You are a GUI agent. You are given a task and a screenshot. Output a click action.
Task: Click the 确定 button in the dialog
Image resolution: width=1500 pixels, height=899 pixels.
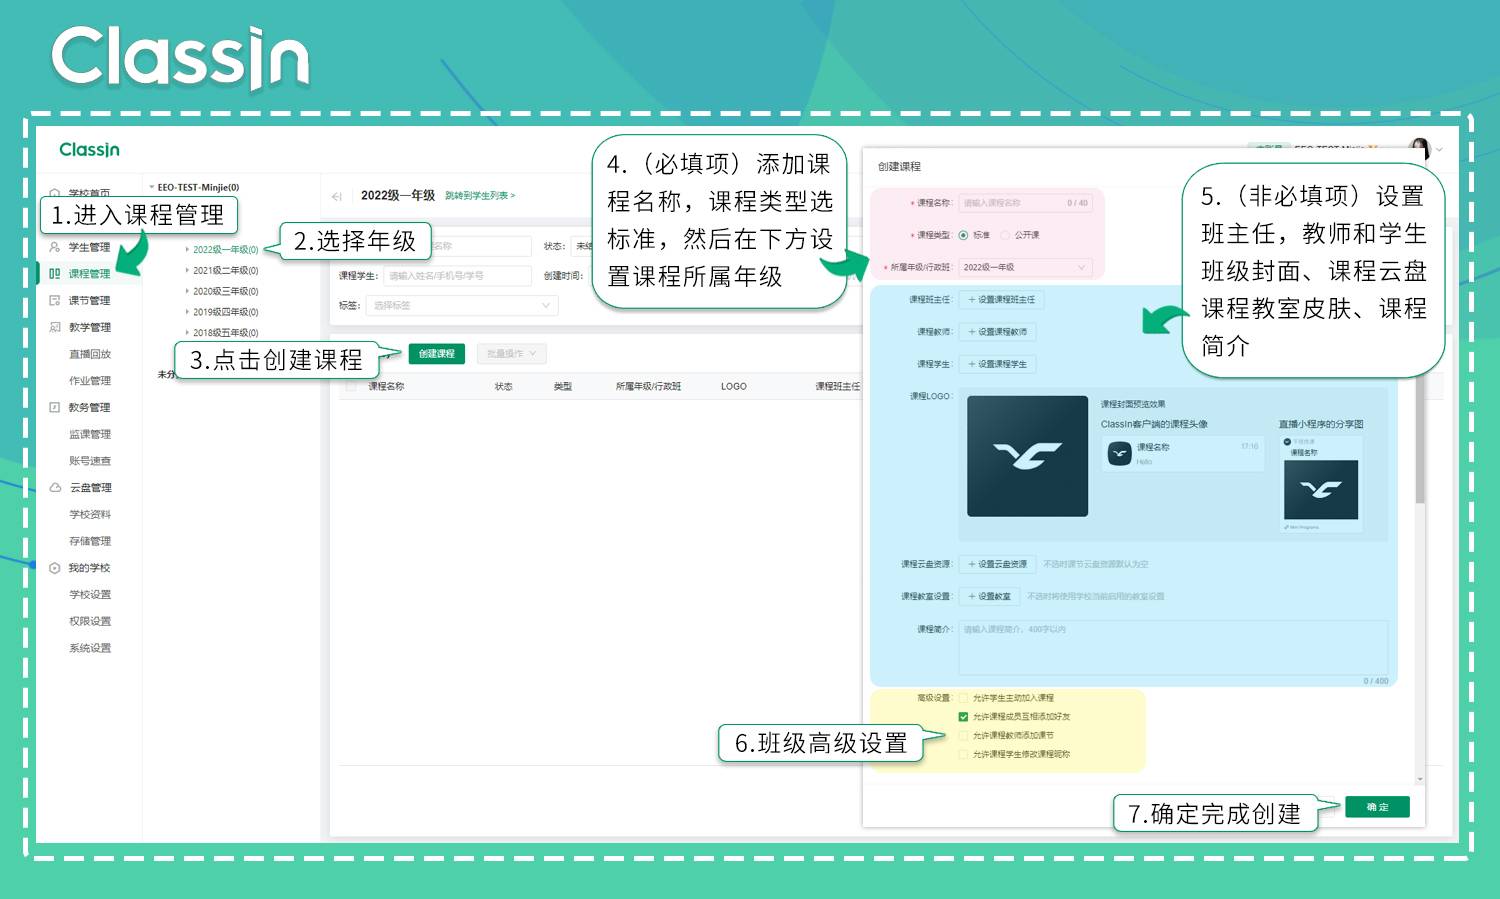pos(1377,807)
